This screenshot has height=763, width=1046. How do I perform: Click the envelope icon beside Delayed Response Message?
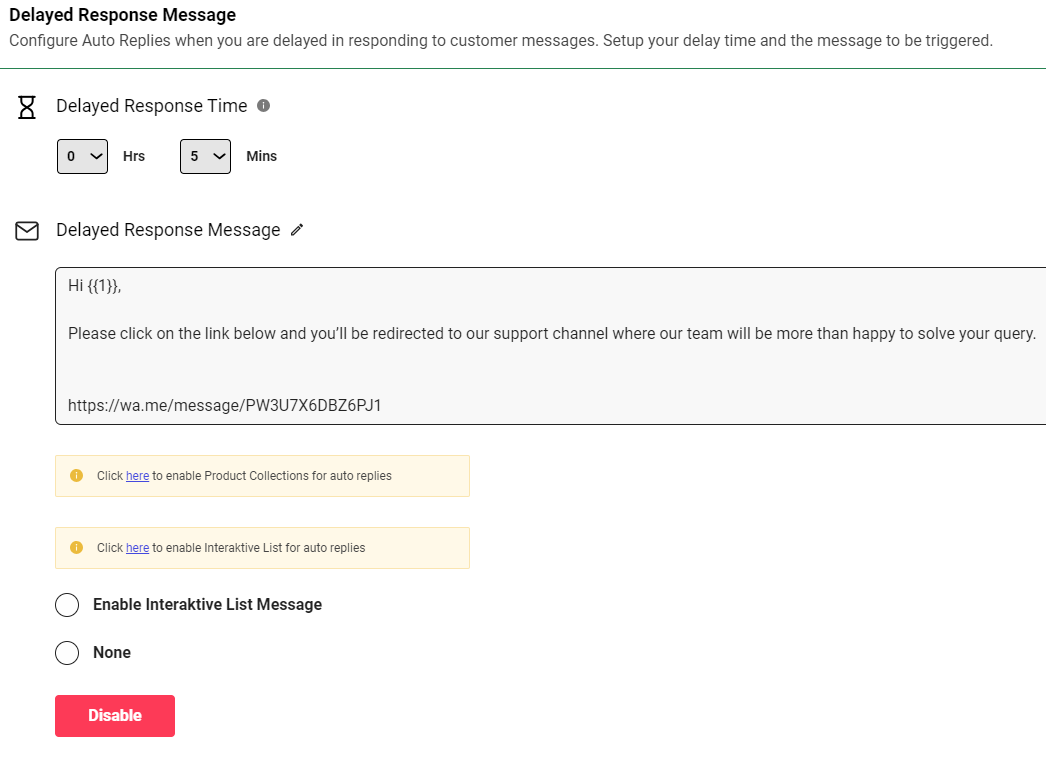27,231
